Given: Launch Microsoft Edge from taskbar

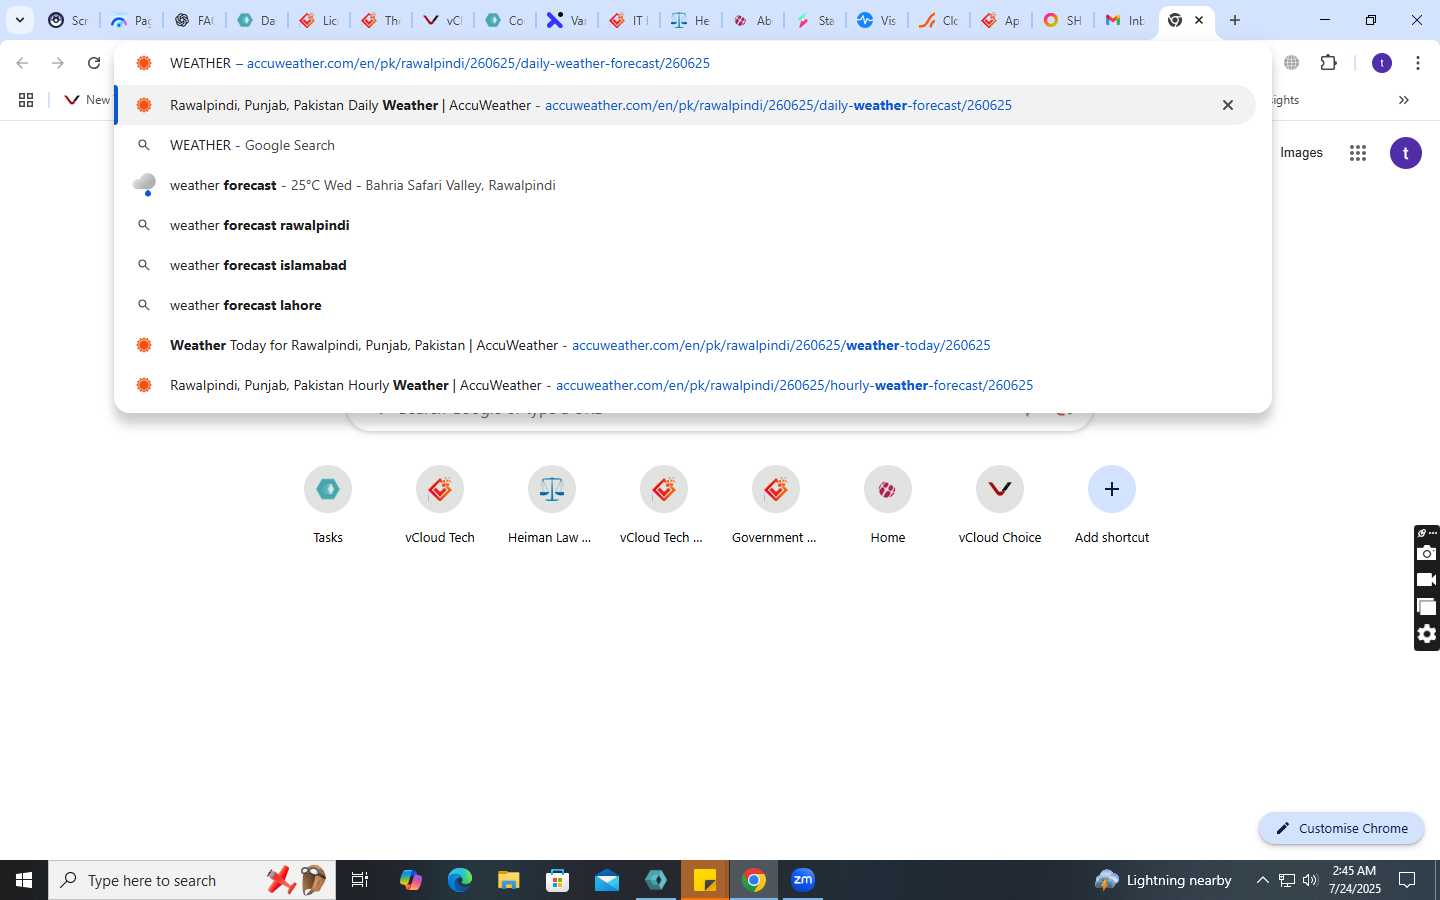Looking at the screenshot, I should [459, 880].
